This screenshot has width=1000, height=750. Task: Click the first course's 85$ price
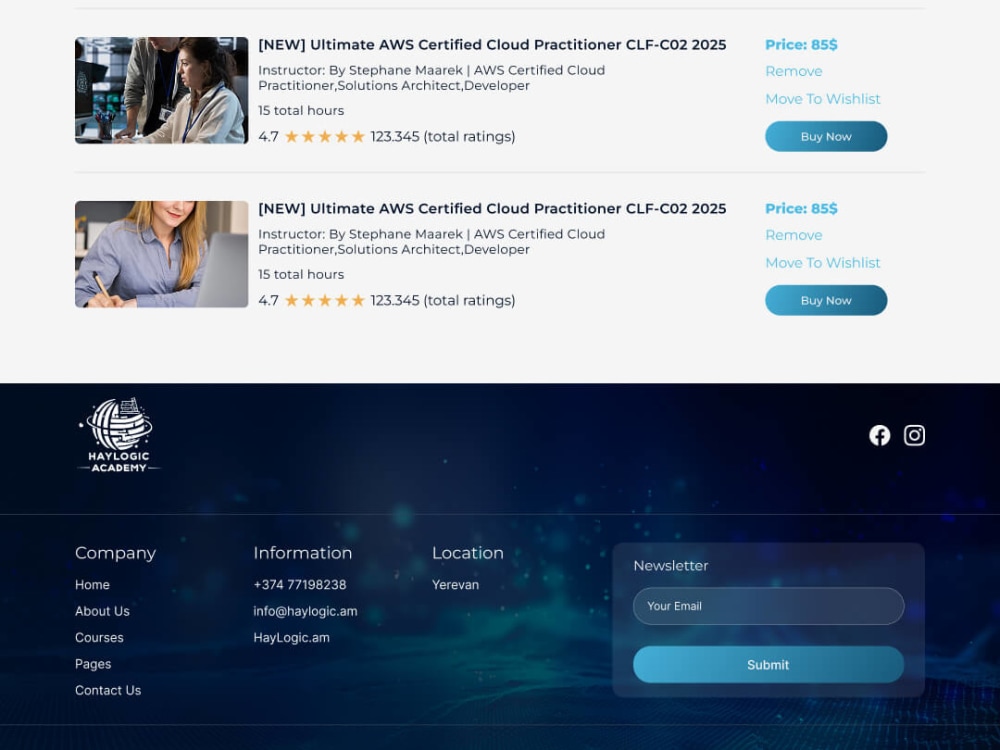tap(801, 45)
